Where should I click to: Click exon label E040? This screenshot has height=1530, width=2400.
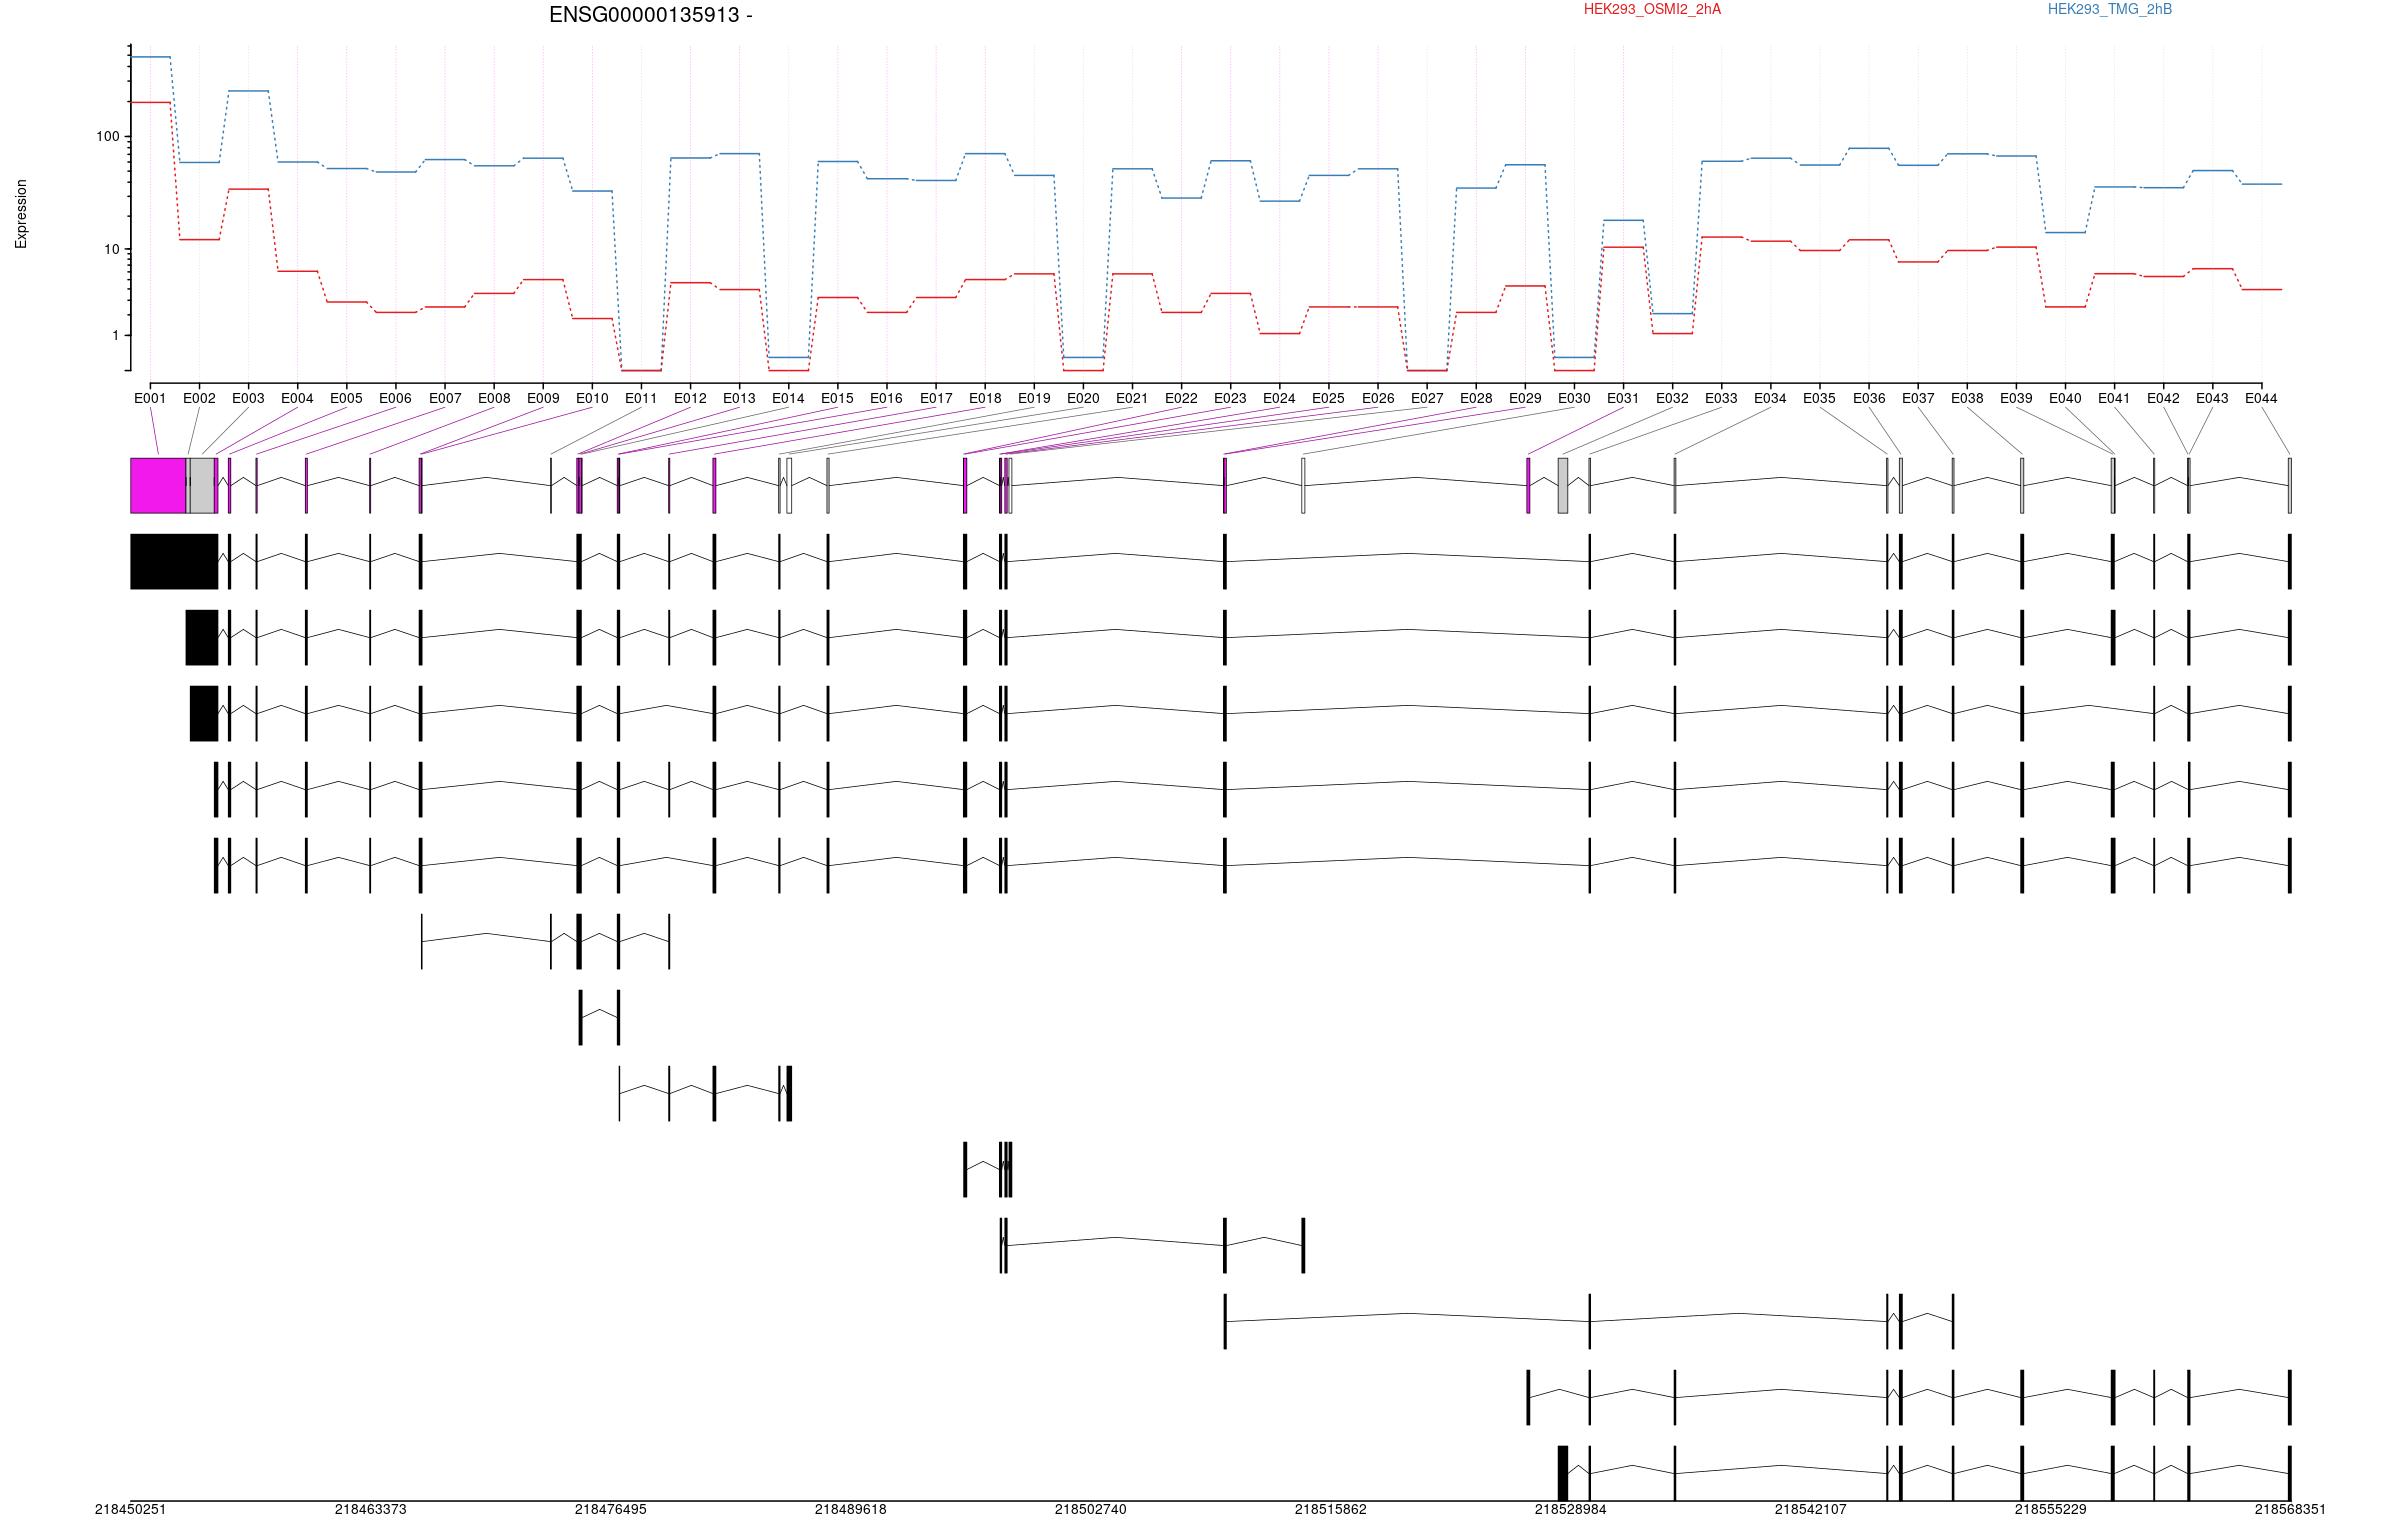click(2065, 398)
